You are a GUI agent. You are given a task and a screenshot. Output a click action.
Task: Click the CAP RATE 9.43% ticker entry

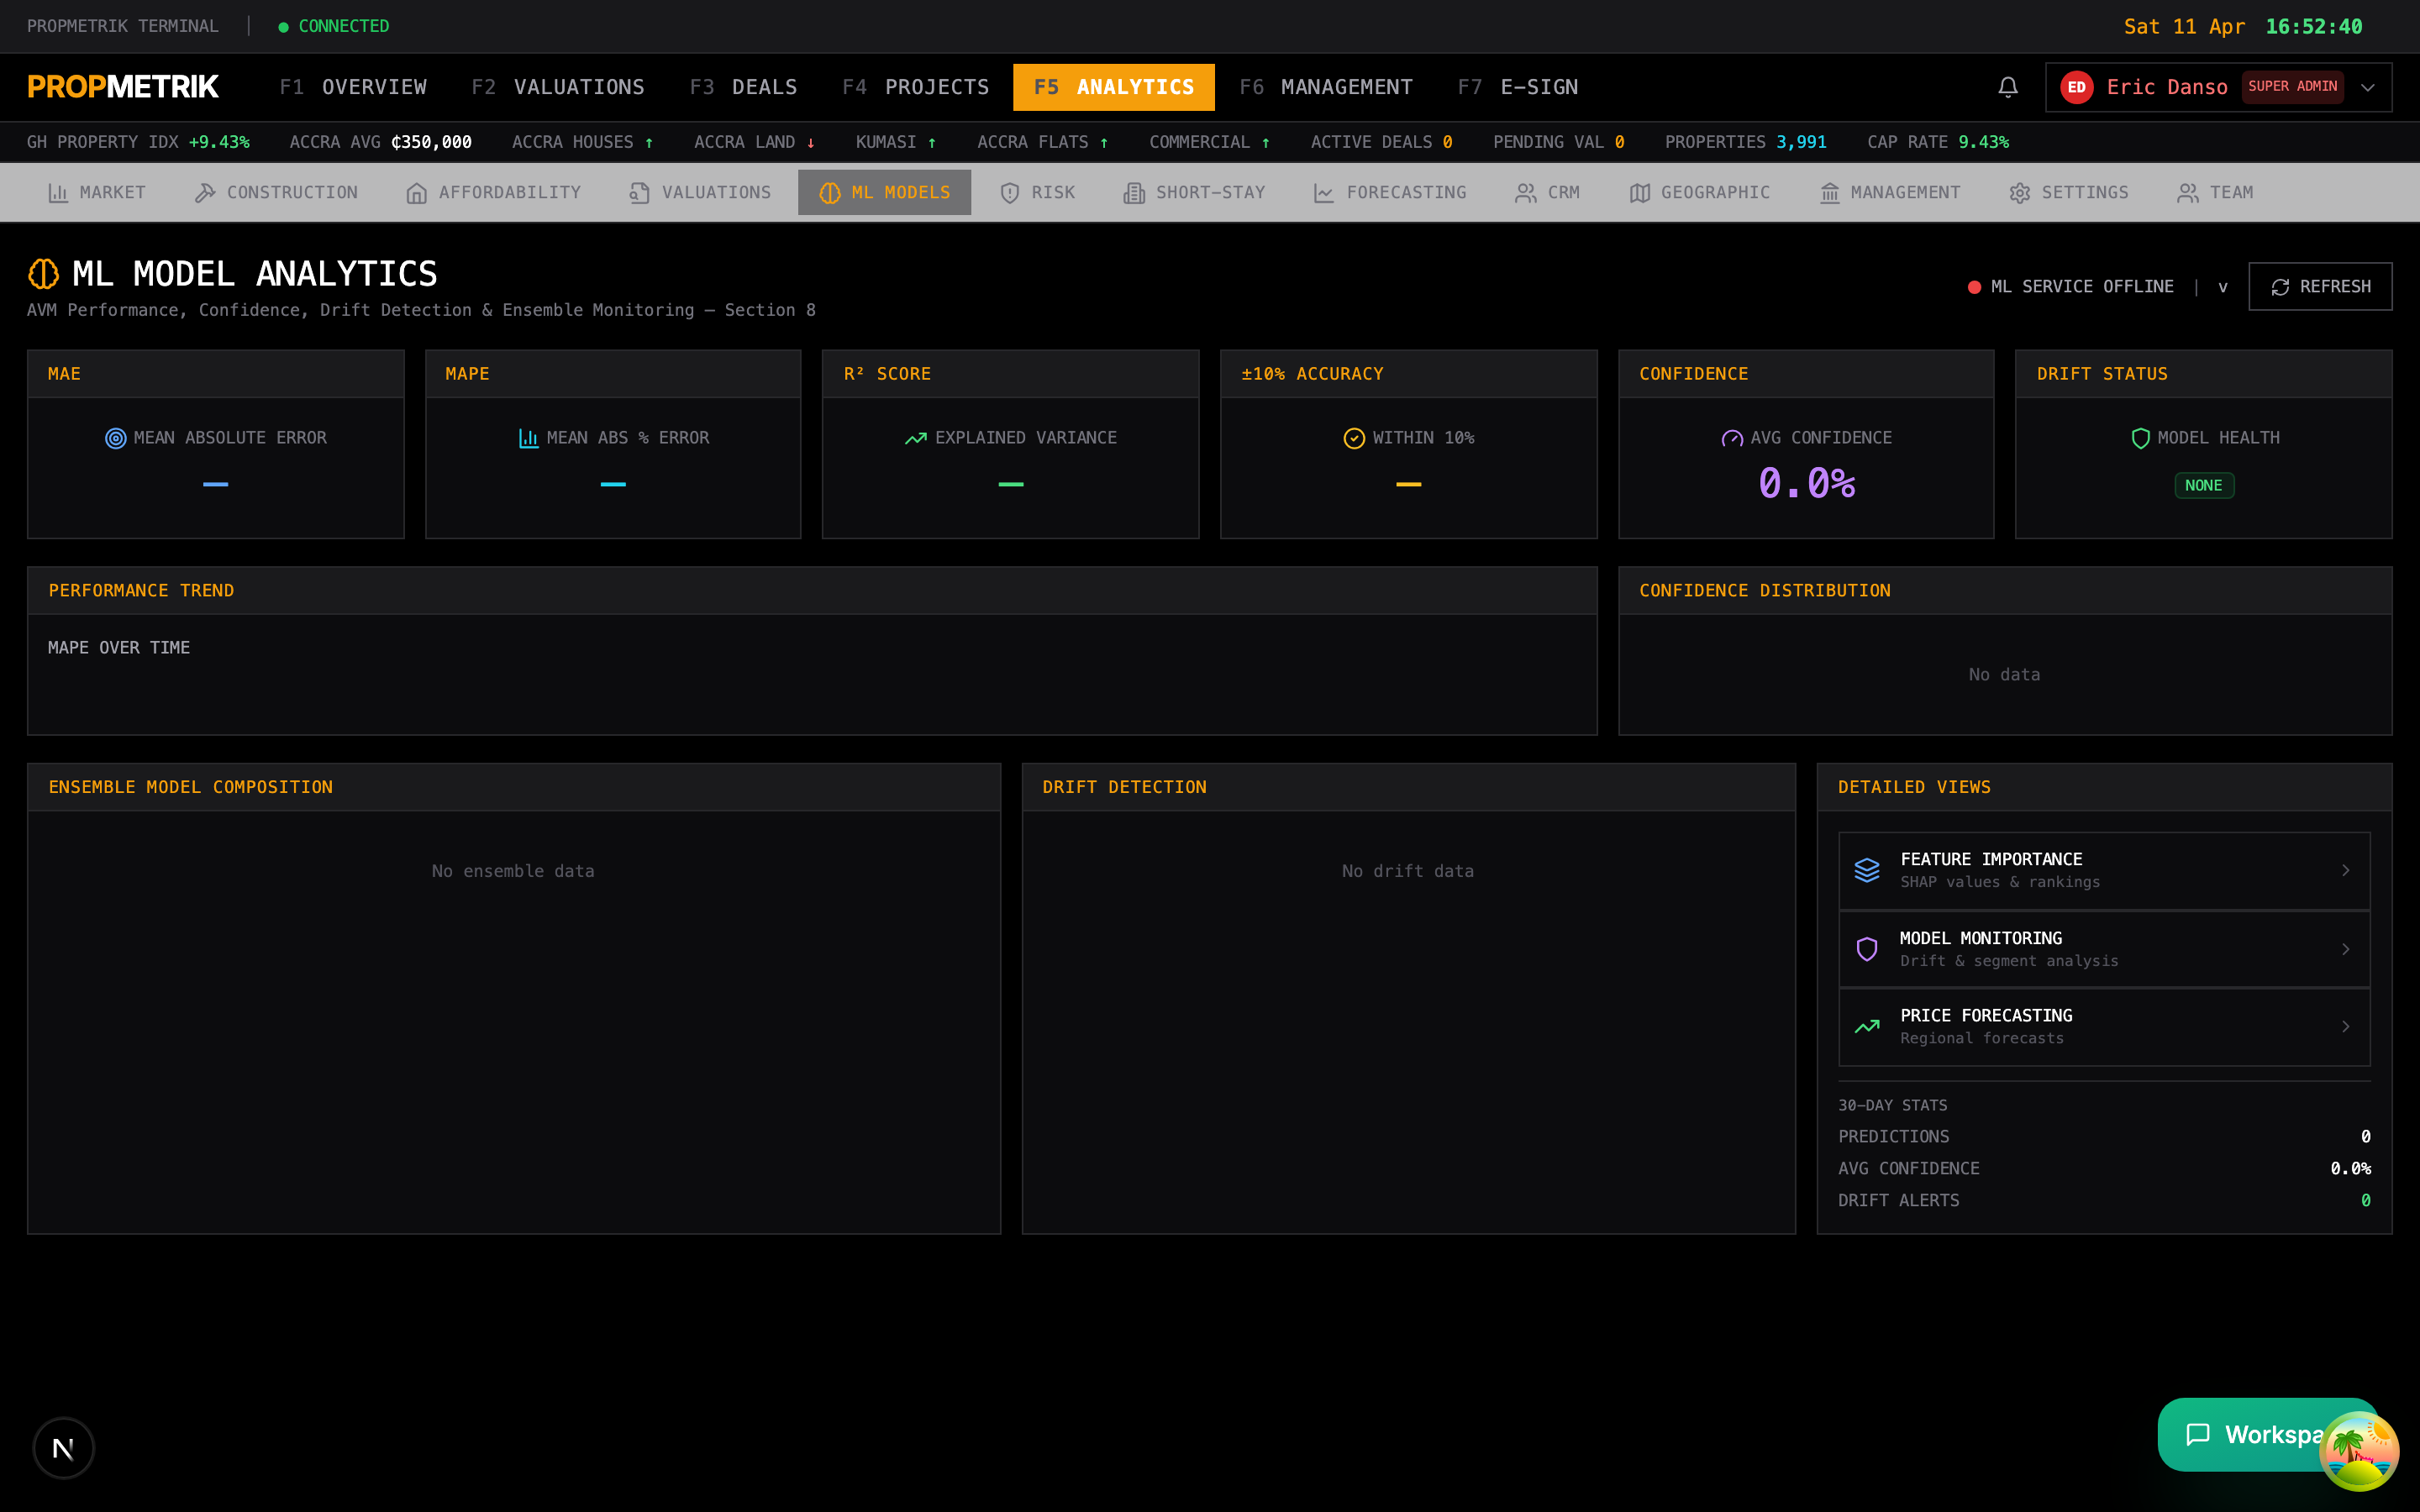[x=1937, y=142]
